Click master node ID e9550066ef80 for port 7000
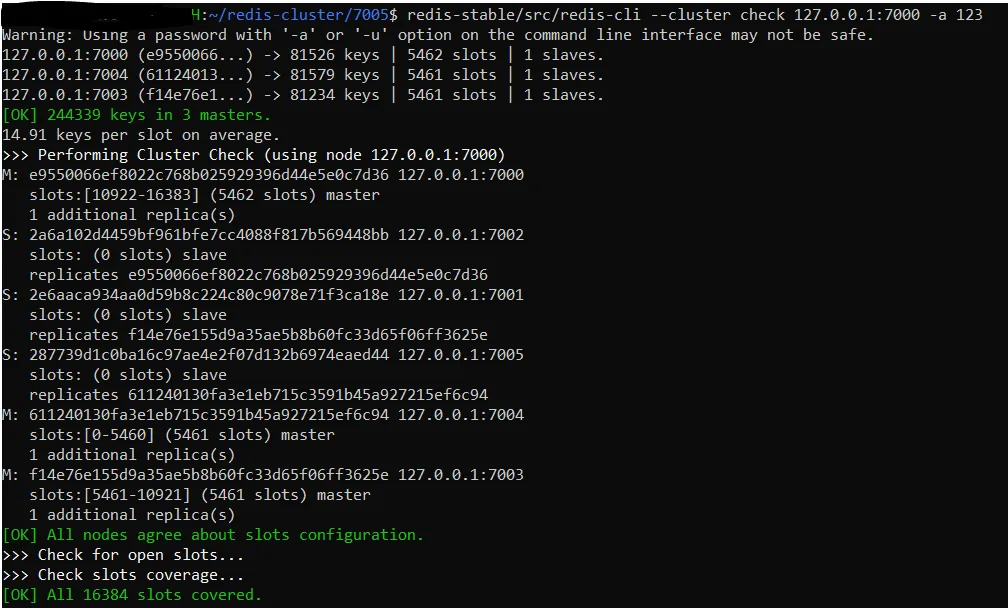The height and width of the screenshot is (608, 1008). [209, 175]
